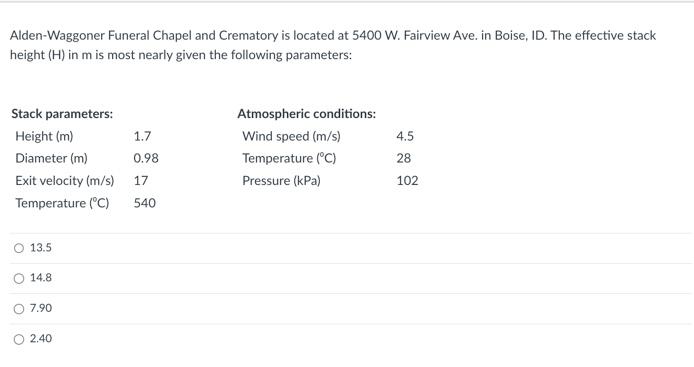
Task: Click the pressure value 102
Action: pos(407,181)
